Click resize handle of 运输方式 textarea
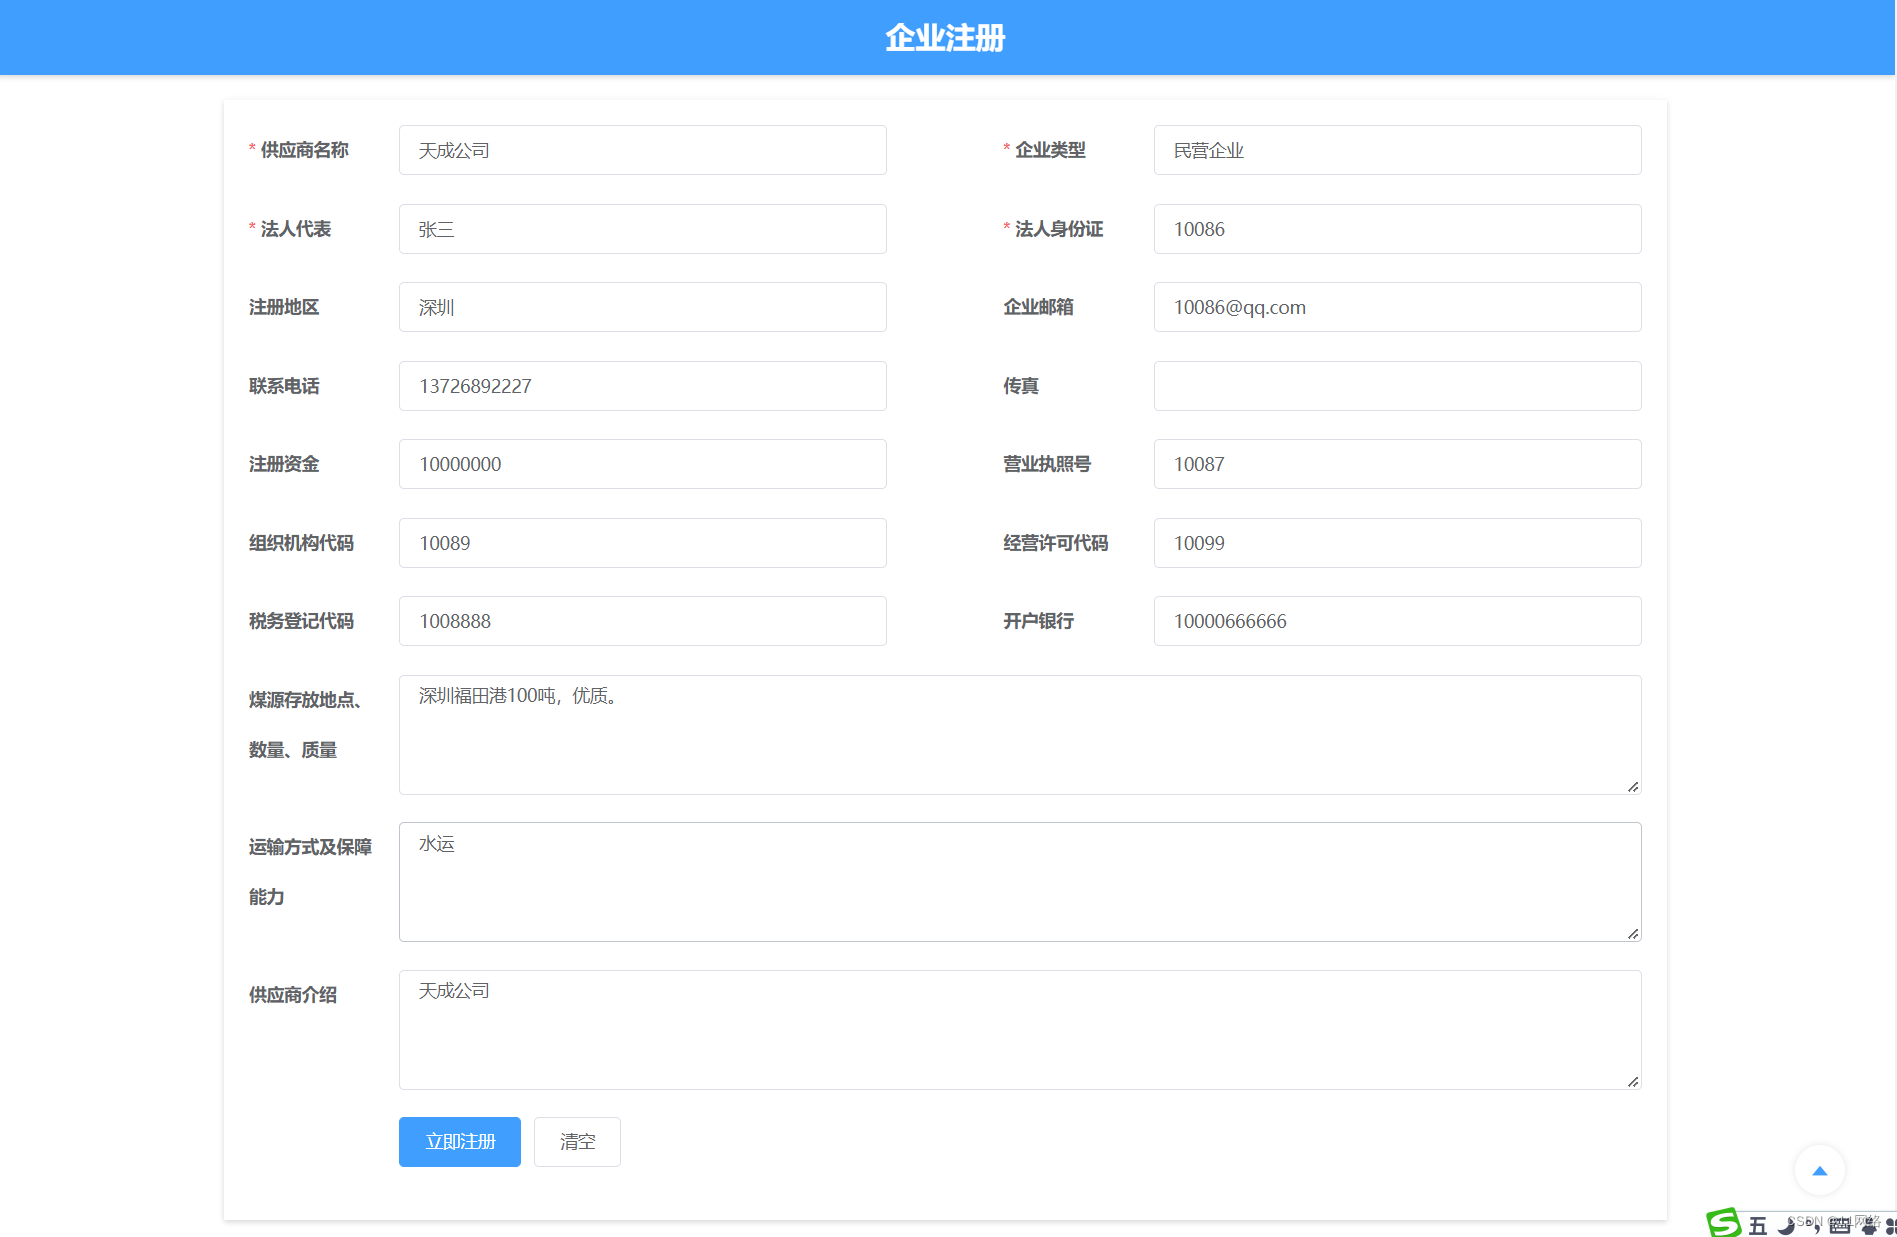Viewport: 1897px width, 1237px height. coord(1632,933)
